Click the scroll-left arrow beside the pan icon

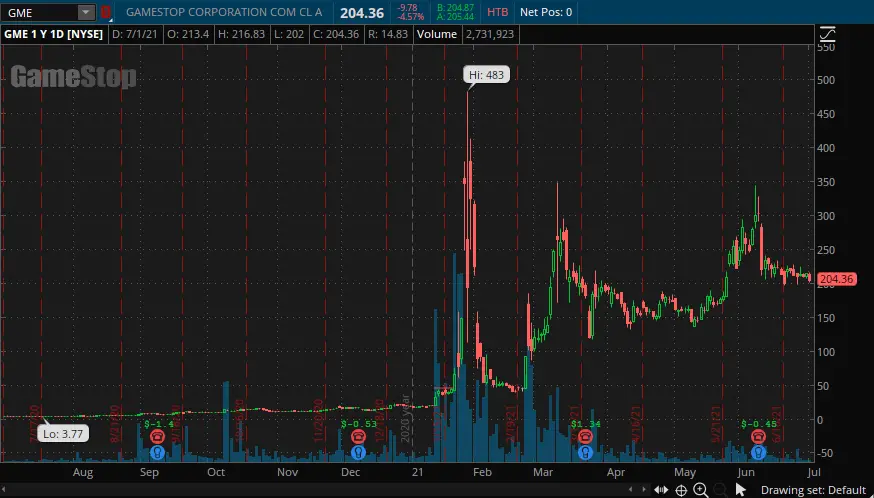pyautogui.click(x=631, y=490)
